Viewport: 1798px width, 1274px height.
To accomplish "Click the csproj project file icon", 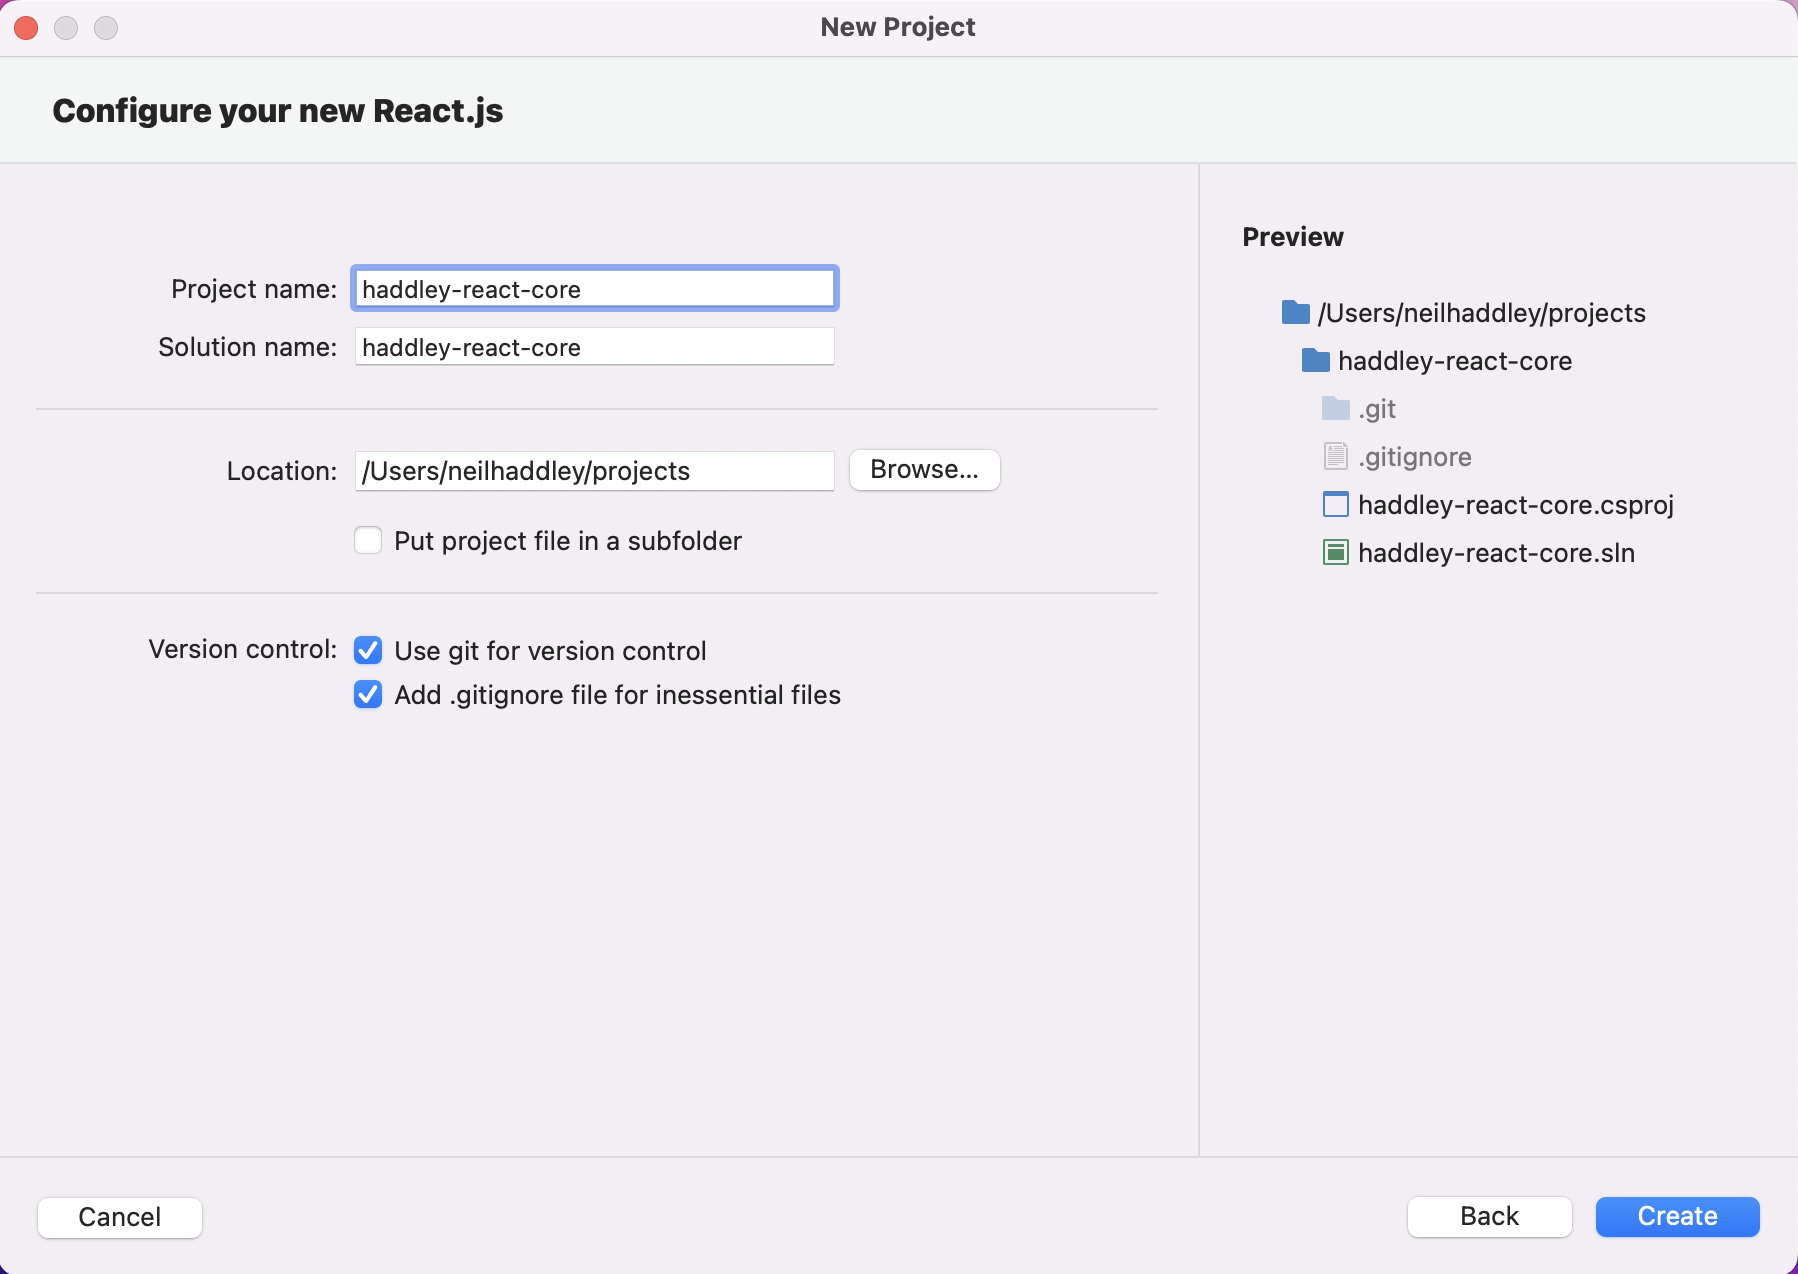I will pyautogui.click(x=1335, y=505).
